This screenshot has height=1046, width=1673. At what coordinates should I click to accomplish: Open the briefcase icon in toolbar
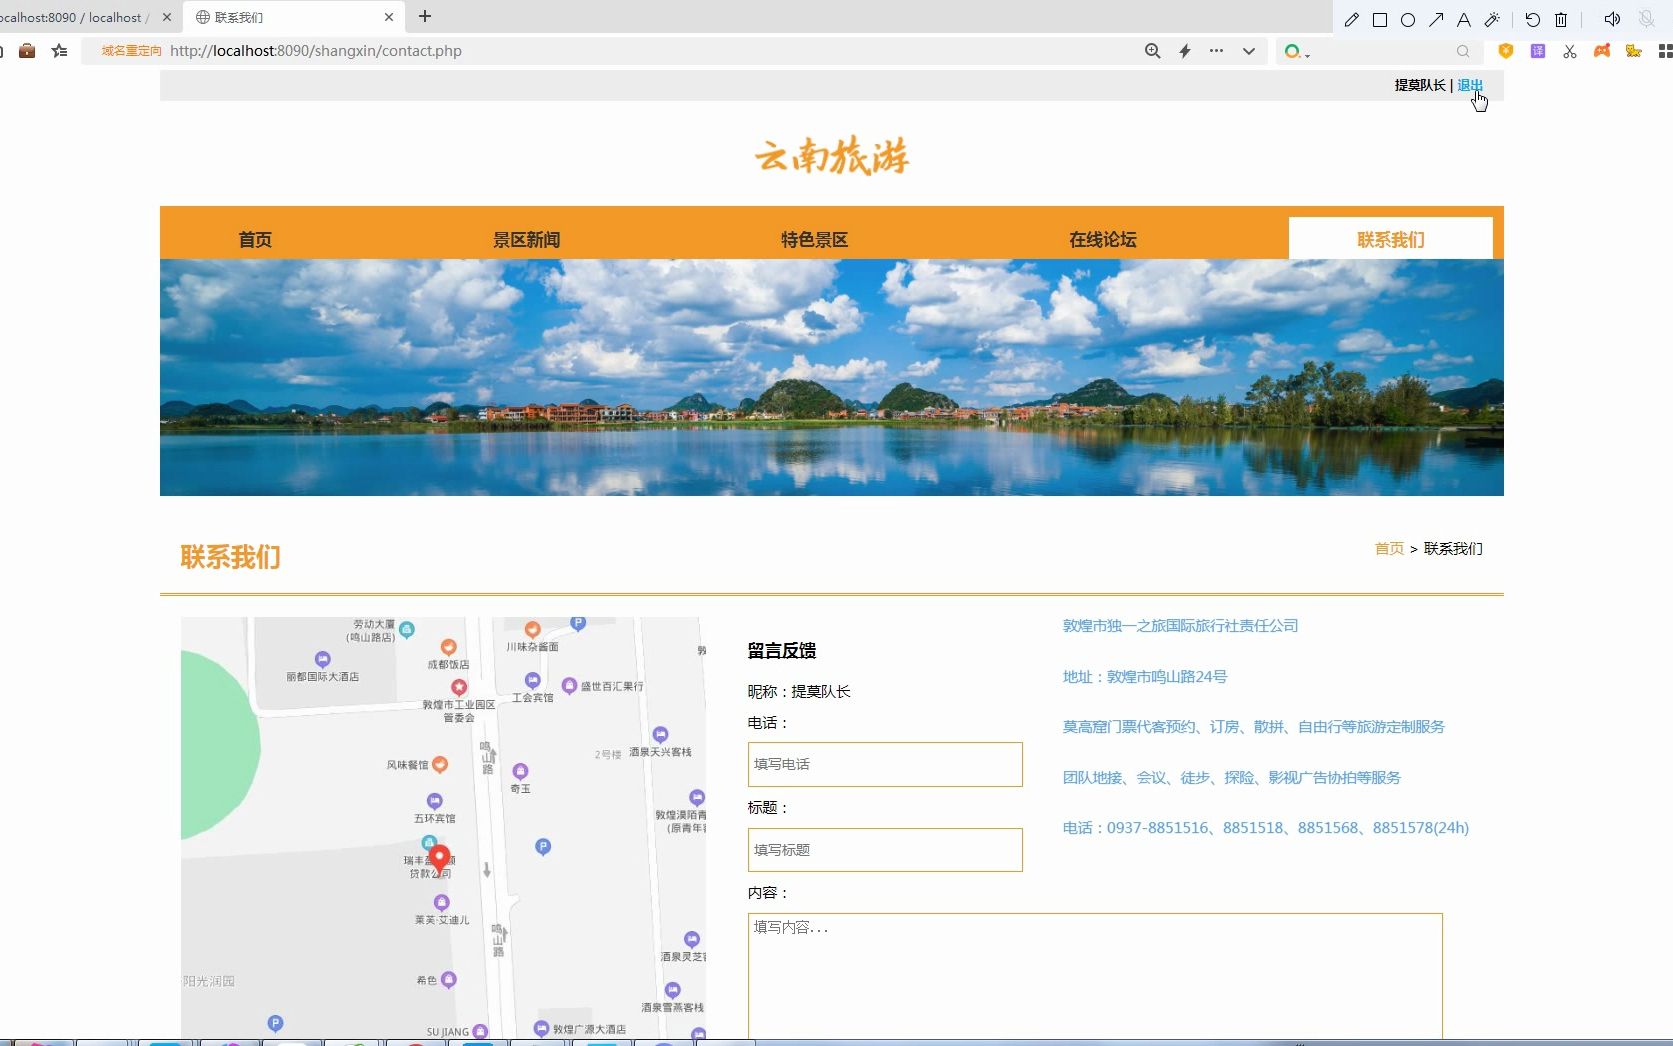point(27,51)
